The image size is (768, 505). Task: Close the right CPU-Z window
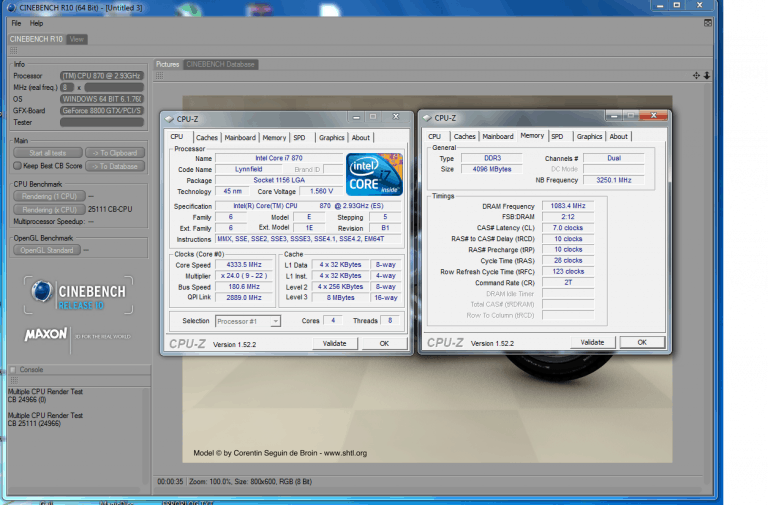pyautogui.click(x=653, y=116)
